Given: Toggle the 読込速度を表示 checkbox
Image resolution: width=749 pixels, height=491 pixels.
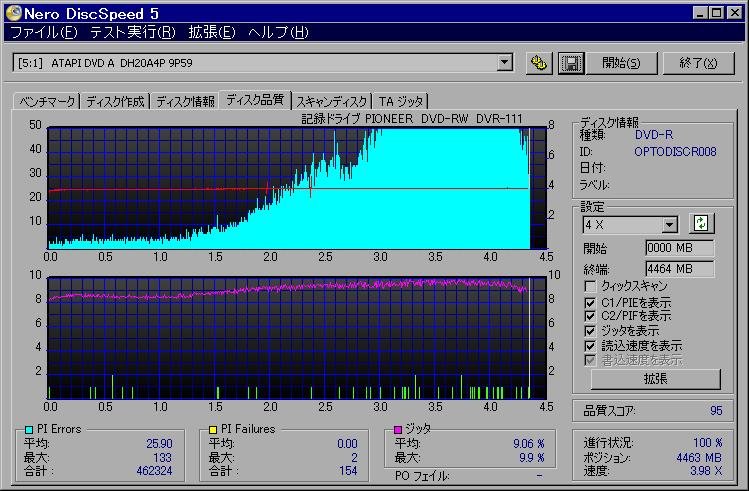Looking at the screenshot, I should pyautogui.click(x=590, y=346).
